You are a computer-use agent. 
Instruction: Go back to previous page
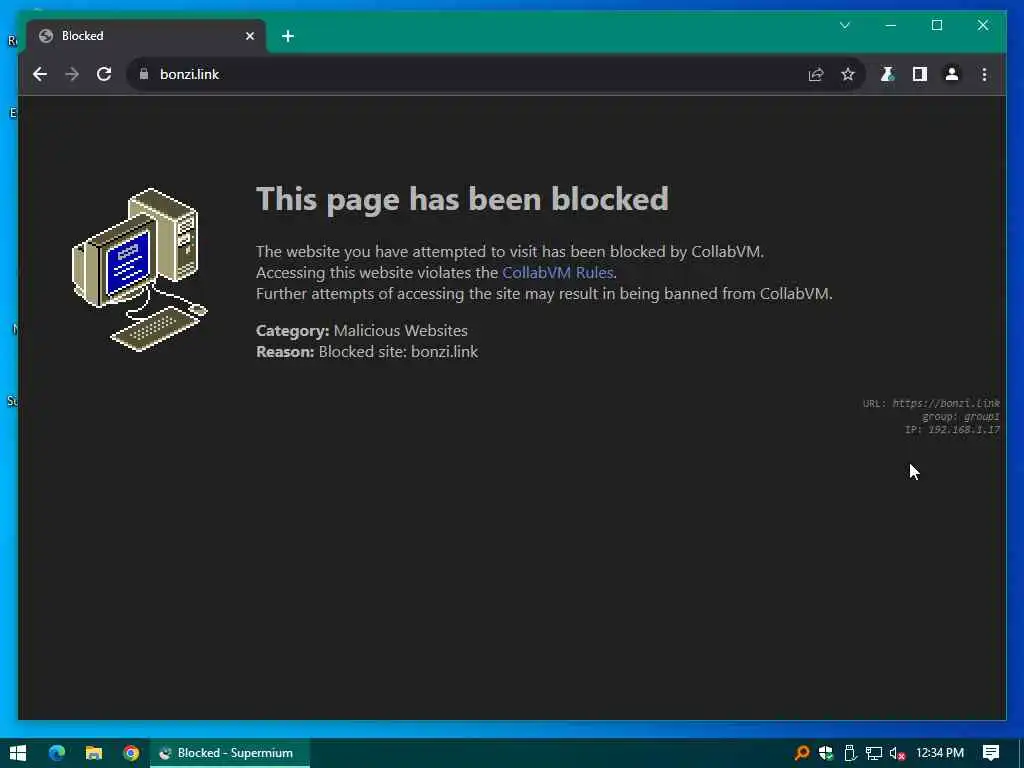pyautogui.click(x=40, y=74)
